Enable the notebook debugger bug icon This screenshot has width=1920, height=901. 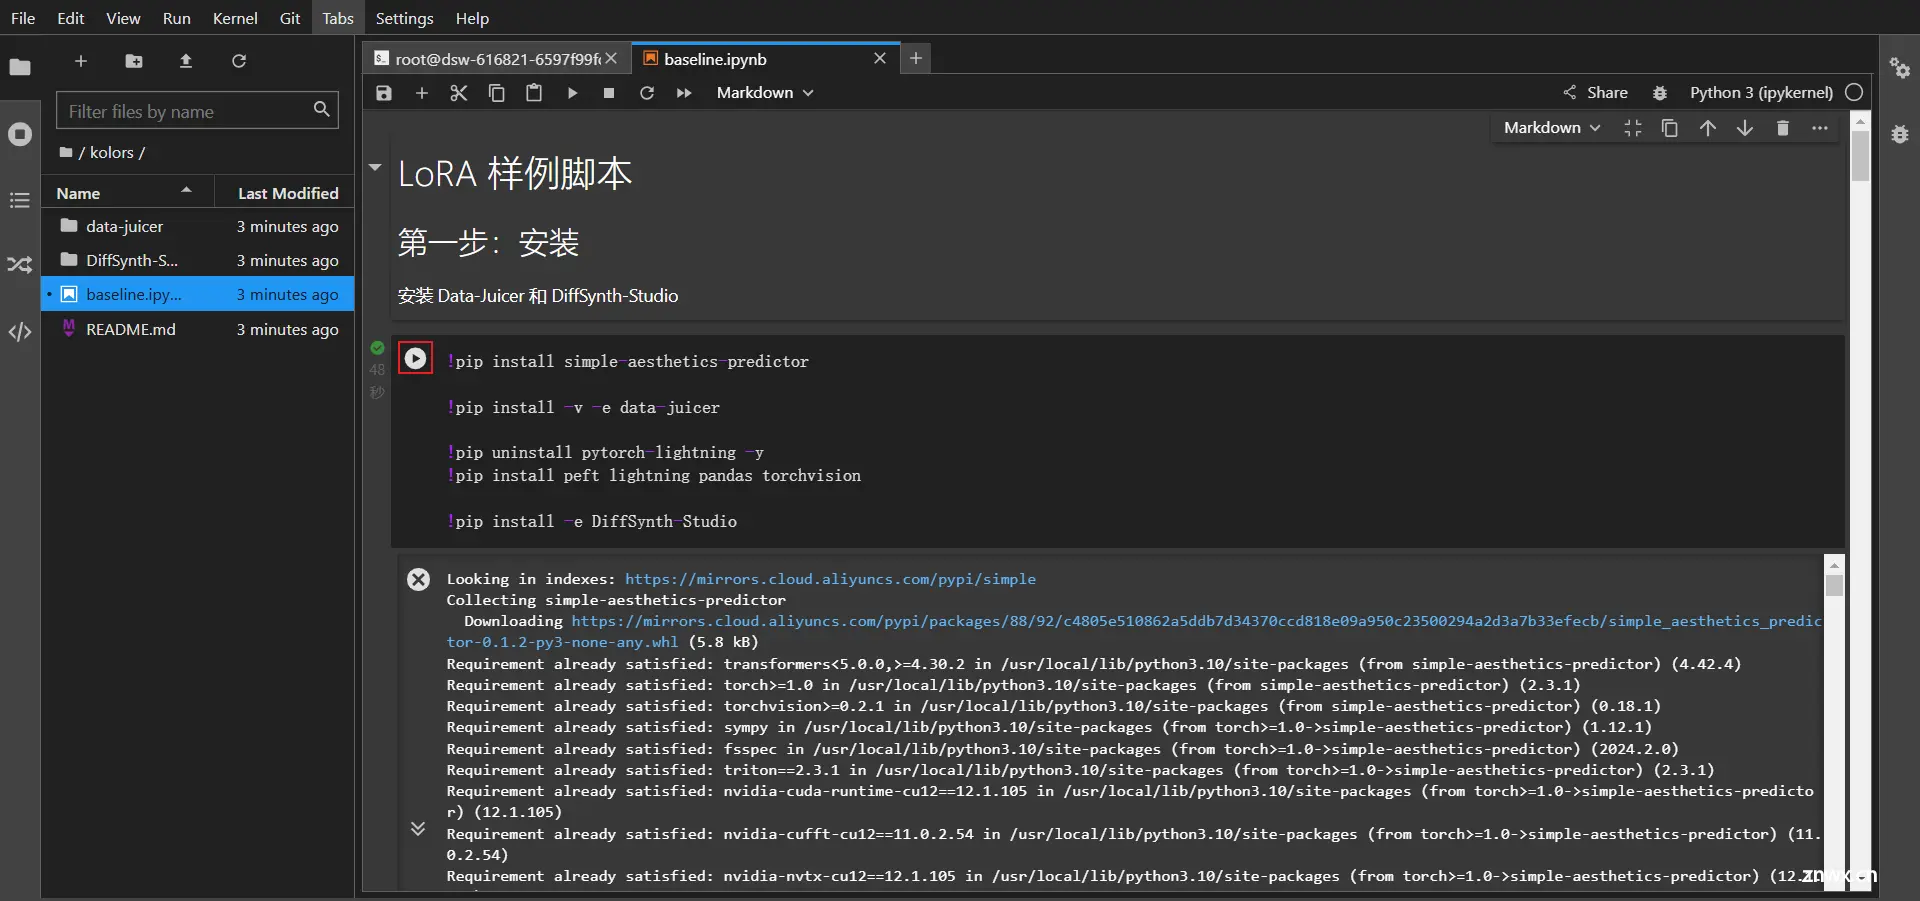[1660, 93]
